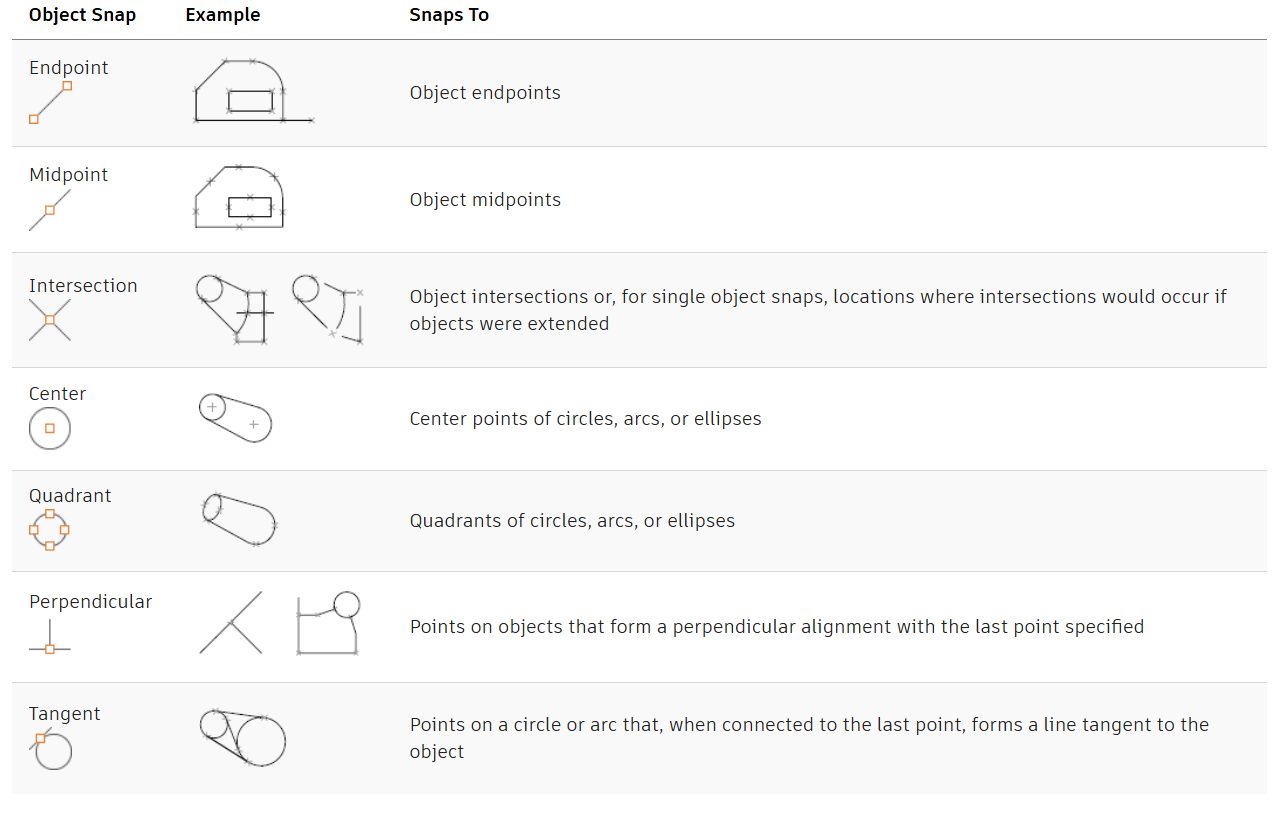Screen dimensions: 1281x813
Task: Click the "Snaps To" column header
Action: [449, 15]
